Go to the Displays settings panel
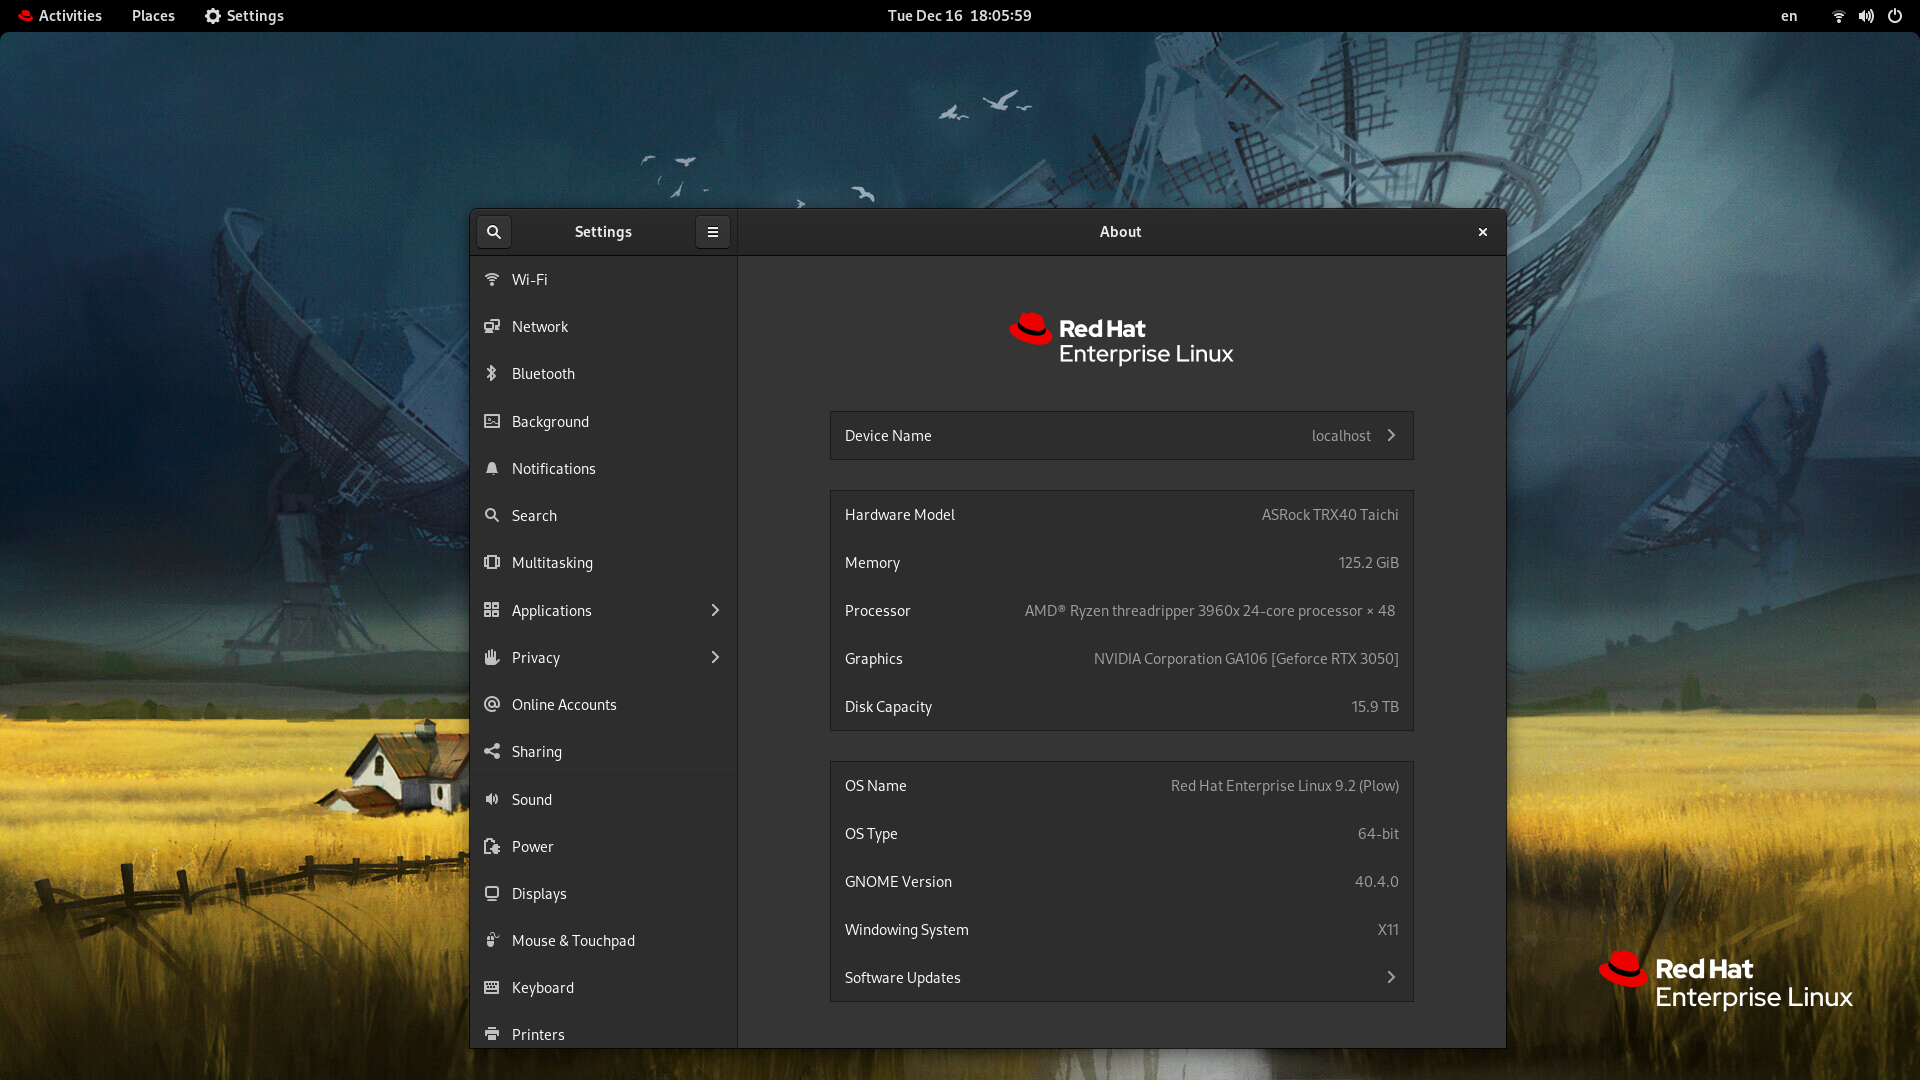Screen dimensions: 1920x1080 click(x=539, y=894)
